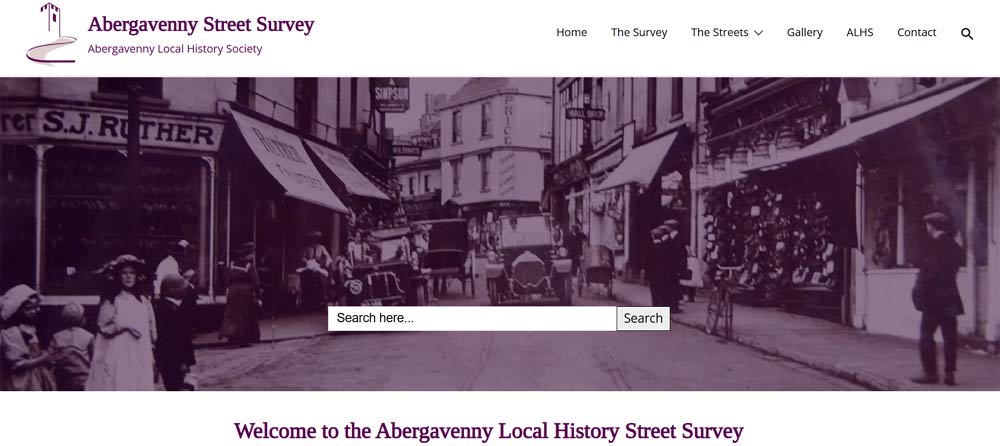1000x446 pixels.
Task: Open the header search magnifier icon
Action: [967, 34]
